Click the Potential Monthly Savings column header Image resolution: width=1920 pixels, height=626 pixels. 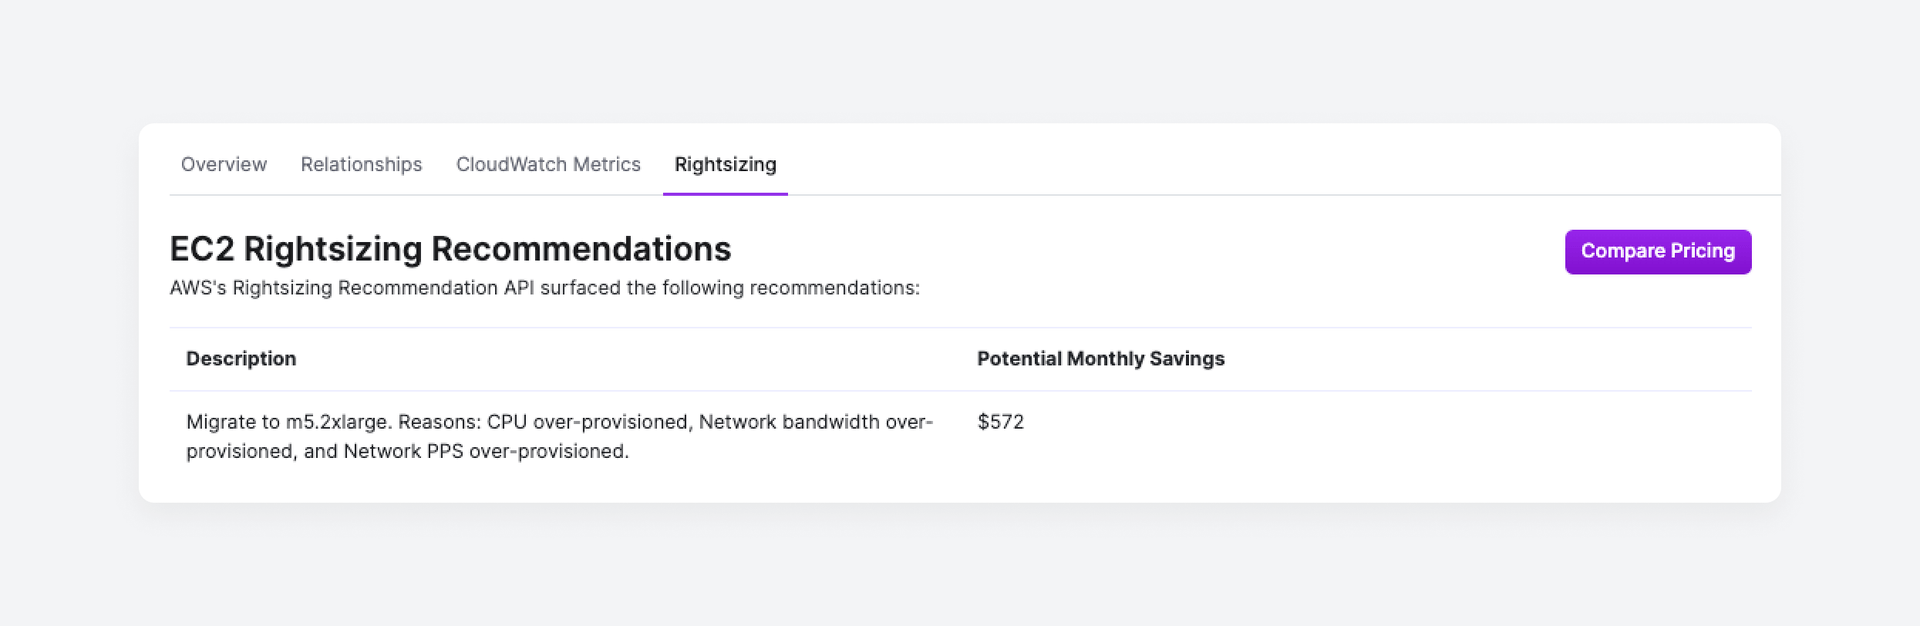click(x=1101, y=358)
